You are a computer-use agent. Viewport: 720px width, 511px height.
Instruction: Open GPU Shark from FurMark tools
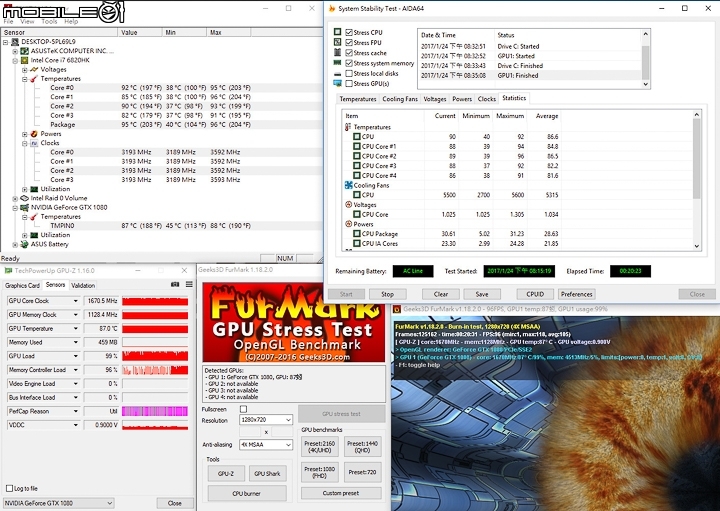pyautogui.click(x=267, y=473)
